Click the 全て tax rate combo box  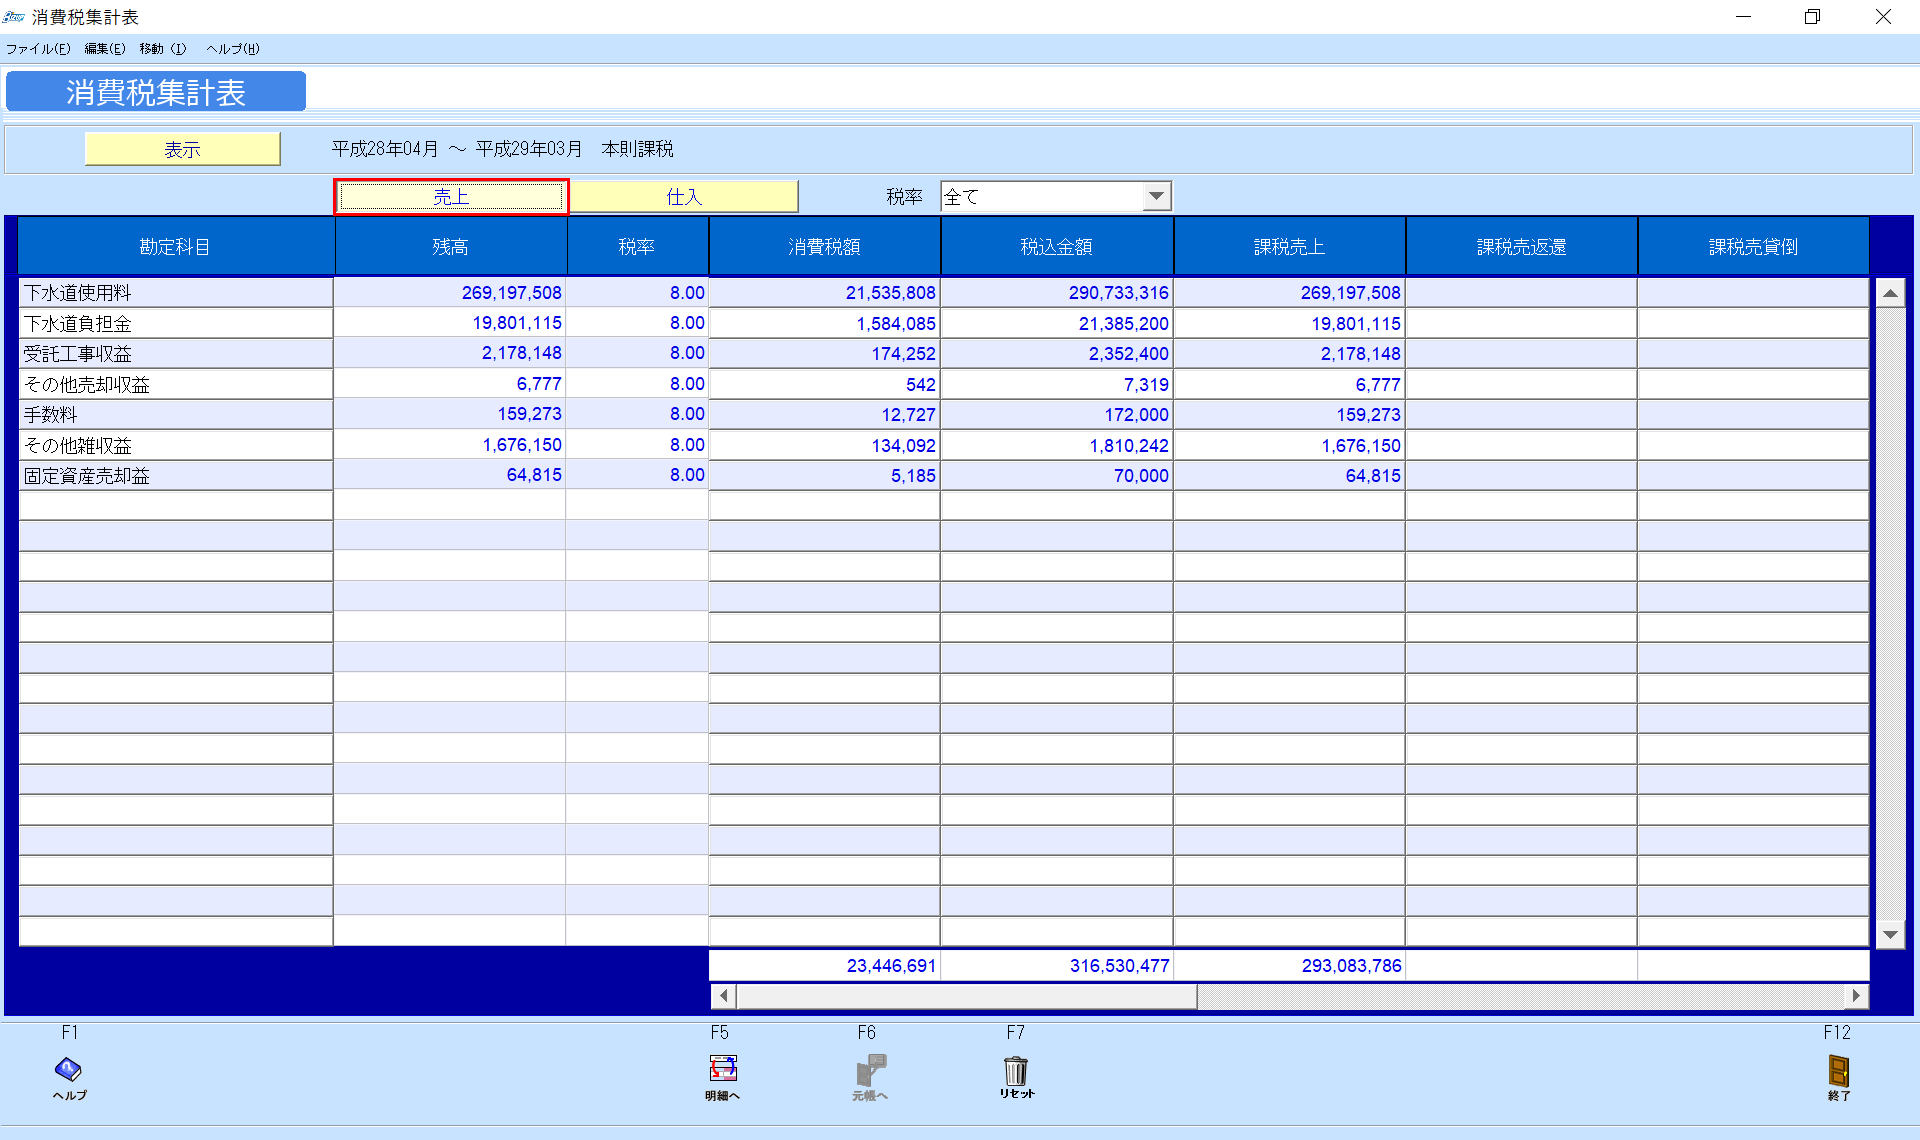click(x=1040, y=197)
